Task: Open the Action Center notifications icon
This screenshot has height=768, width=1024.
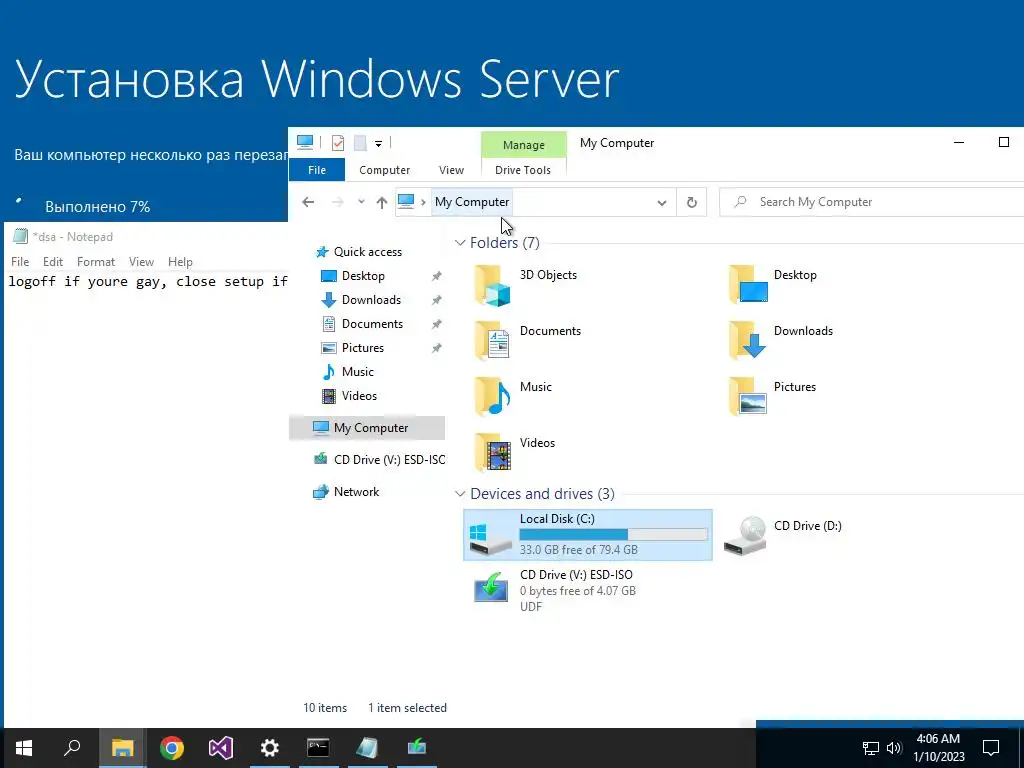Action: click(x=991, y=748)
